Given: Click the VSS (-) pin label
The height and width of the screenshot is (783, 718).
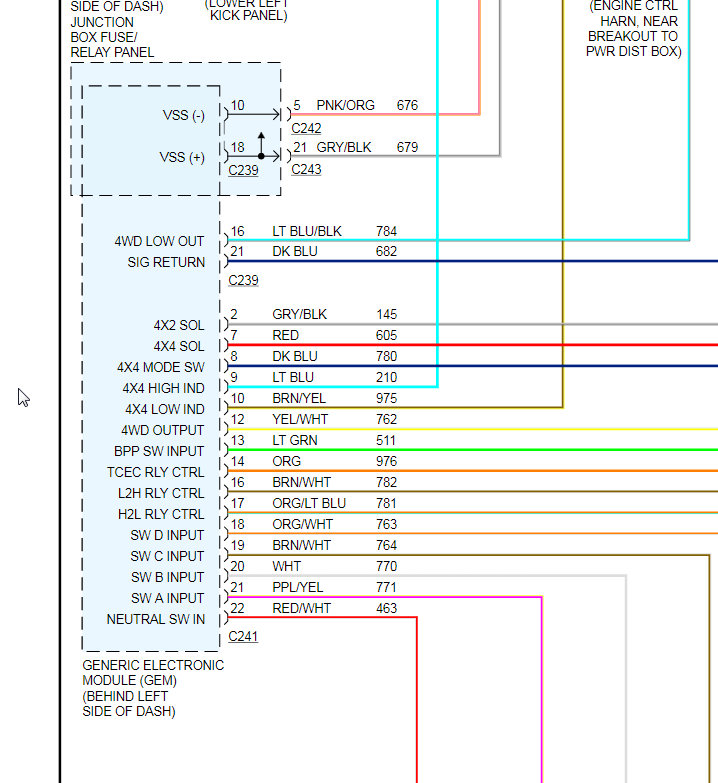Looking at the screenshot, I should tap(184, 115).
